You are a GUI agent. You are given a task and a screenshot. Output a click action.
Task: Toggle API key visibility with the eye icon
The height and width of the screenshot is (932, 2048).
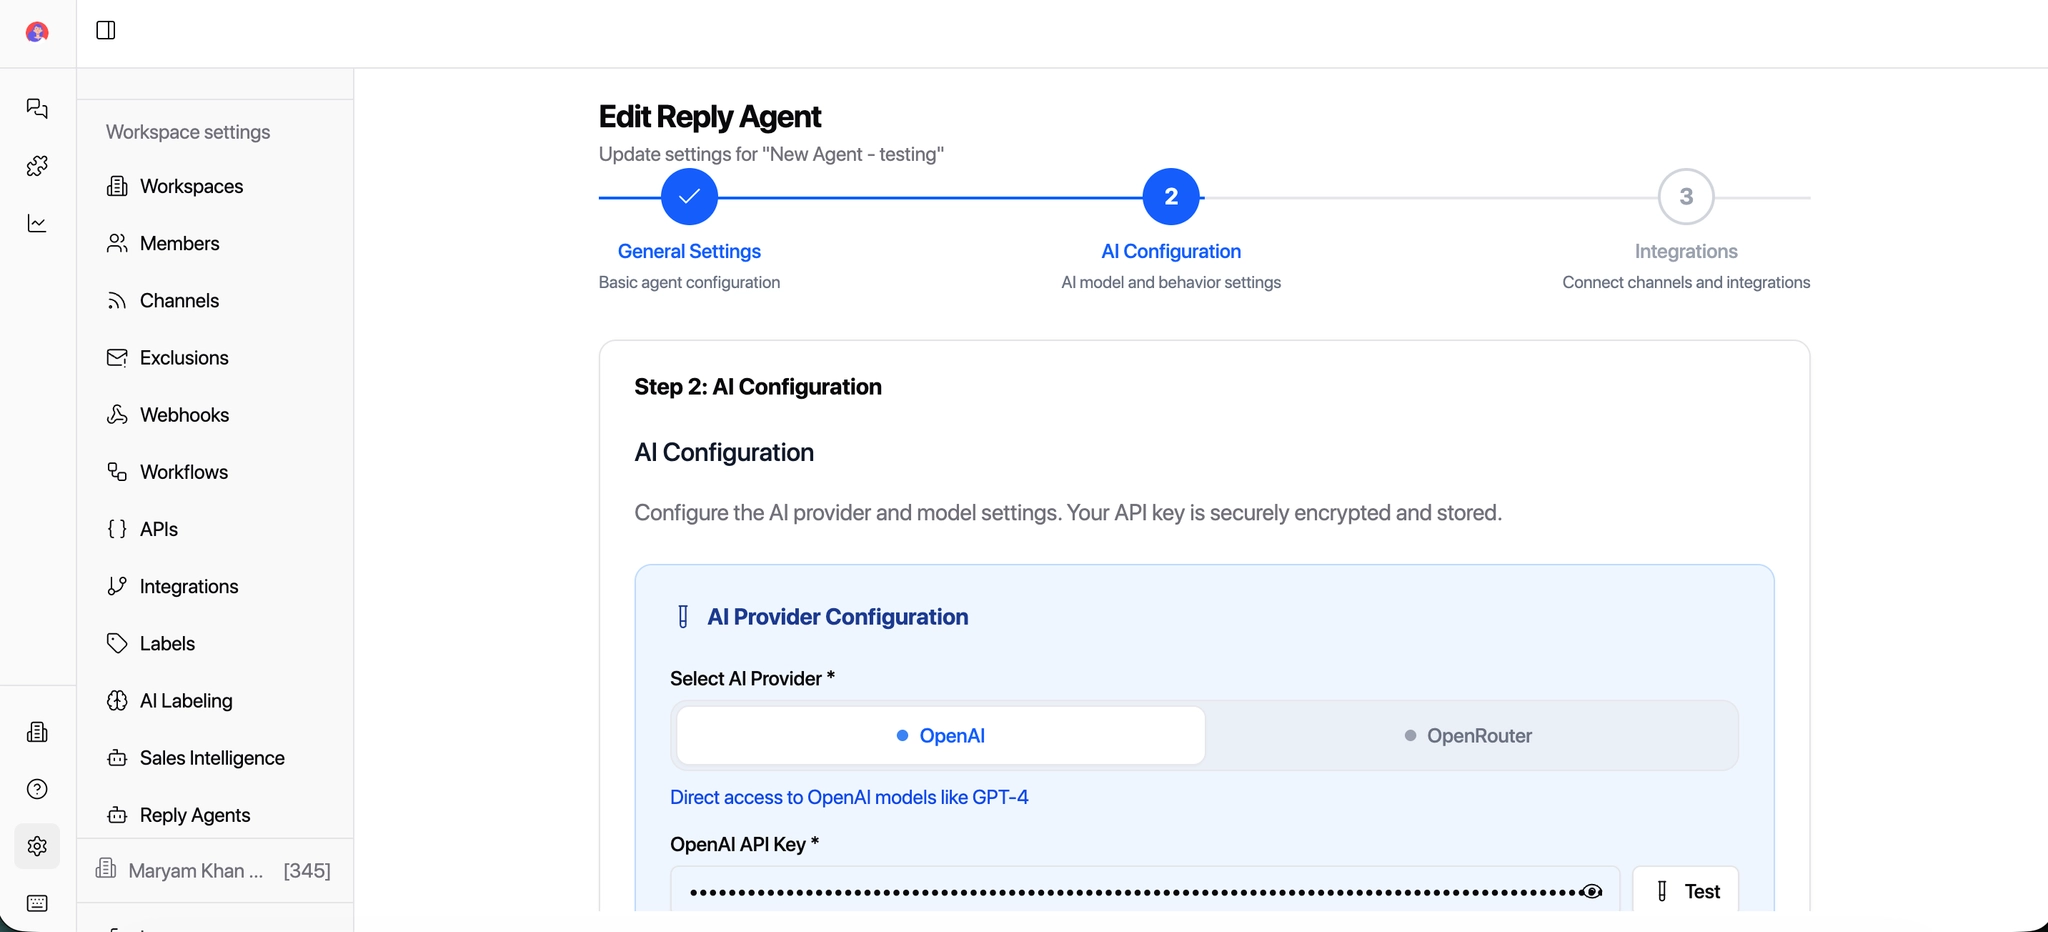[1591, 890]
